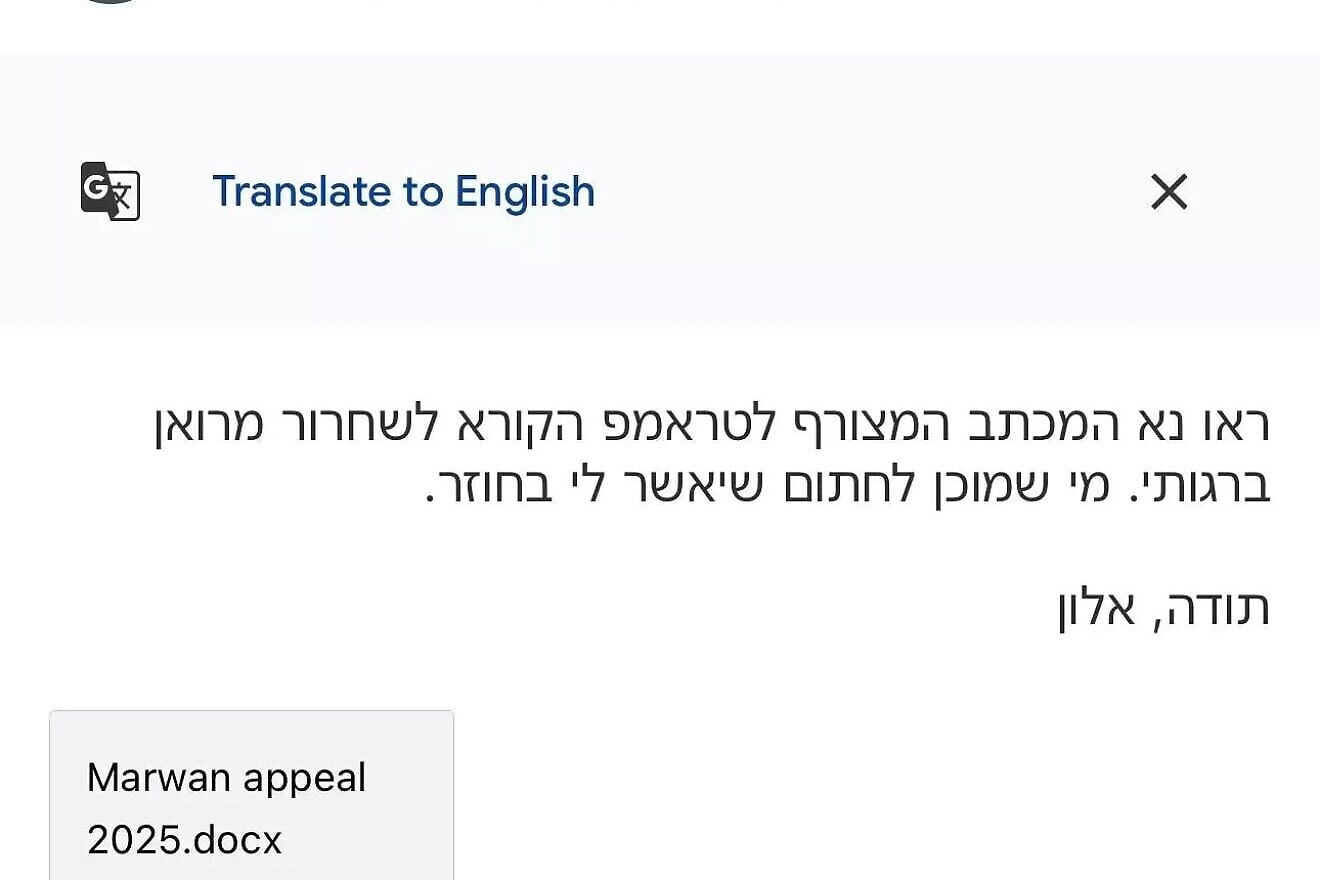Click the first line of the Hebrew message
The image size is (1320, 880).
click(711, 424)
